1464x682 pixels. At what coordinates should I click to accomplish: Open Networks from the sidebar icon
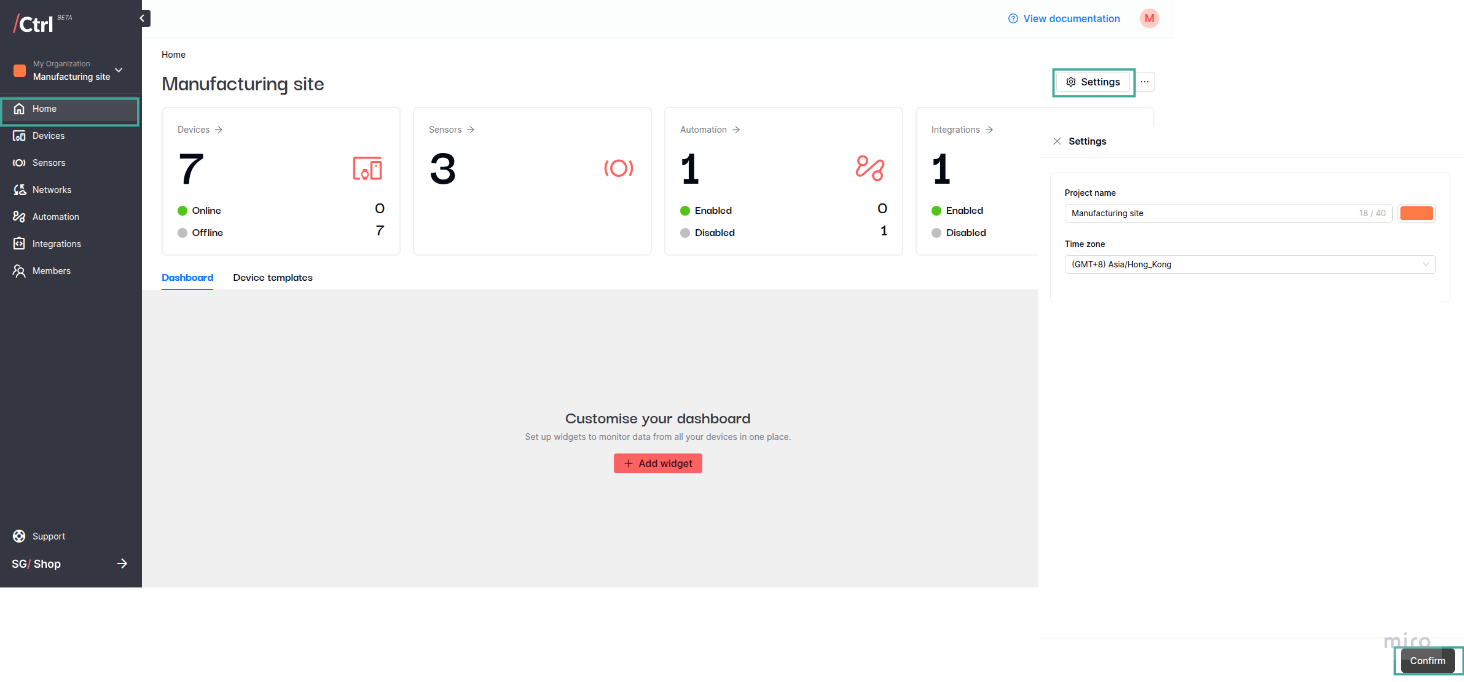(19, 190)
